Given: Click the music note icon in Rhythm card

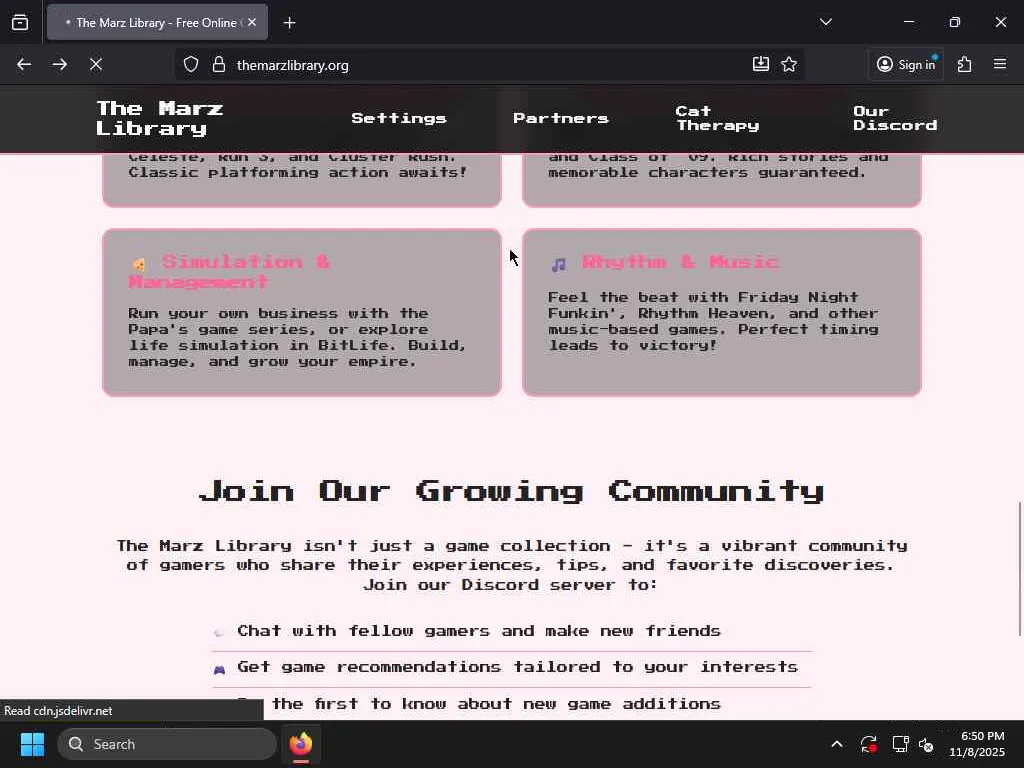Looking at the screenshot, I should point(558,264).
